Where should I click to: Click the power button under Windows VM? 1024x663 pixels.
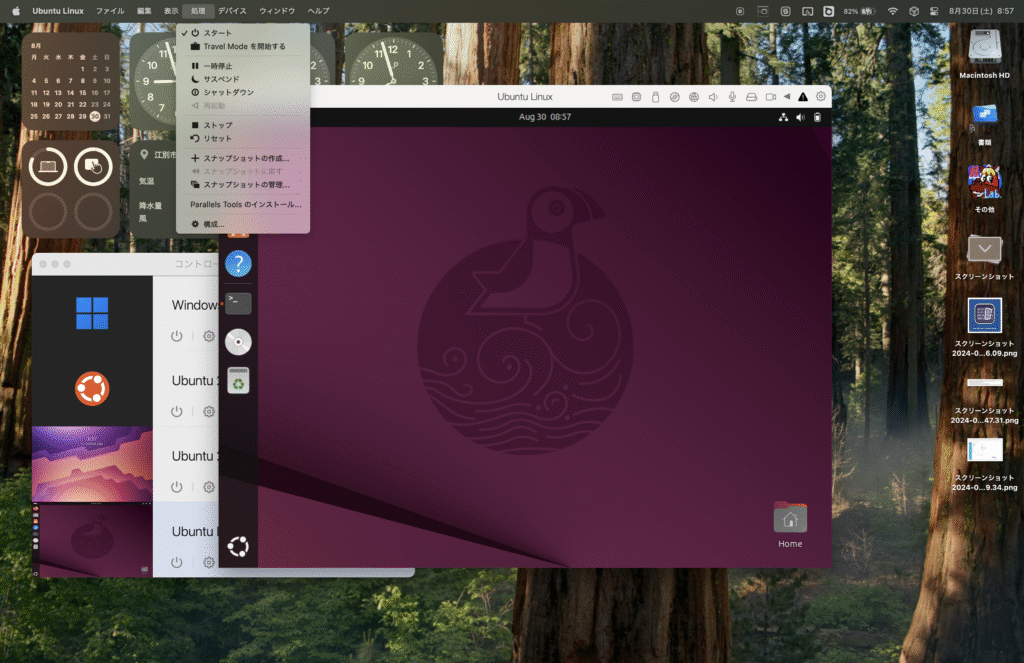tap(176, 336)
